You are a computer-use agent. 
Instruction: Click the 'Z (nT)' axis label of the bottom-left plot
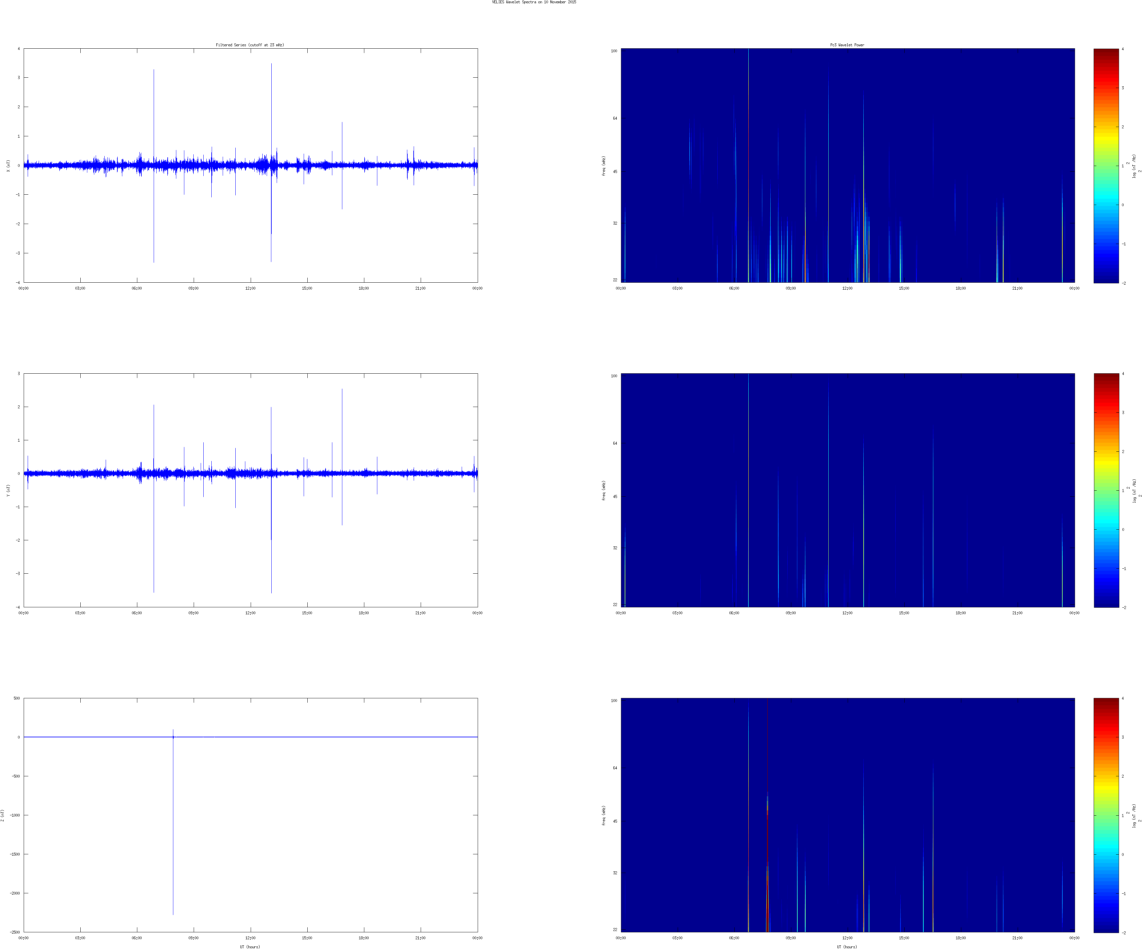[3, 815]
